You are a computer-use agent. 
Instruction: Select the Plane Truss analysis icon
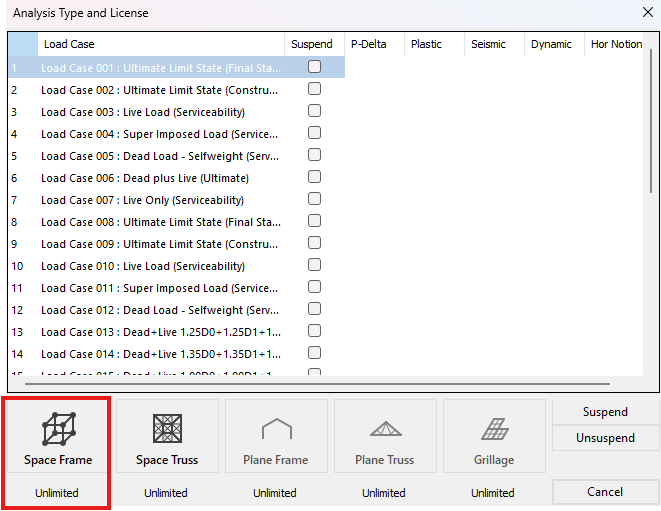(x=386, y=428)
